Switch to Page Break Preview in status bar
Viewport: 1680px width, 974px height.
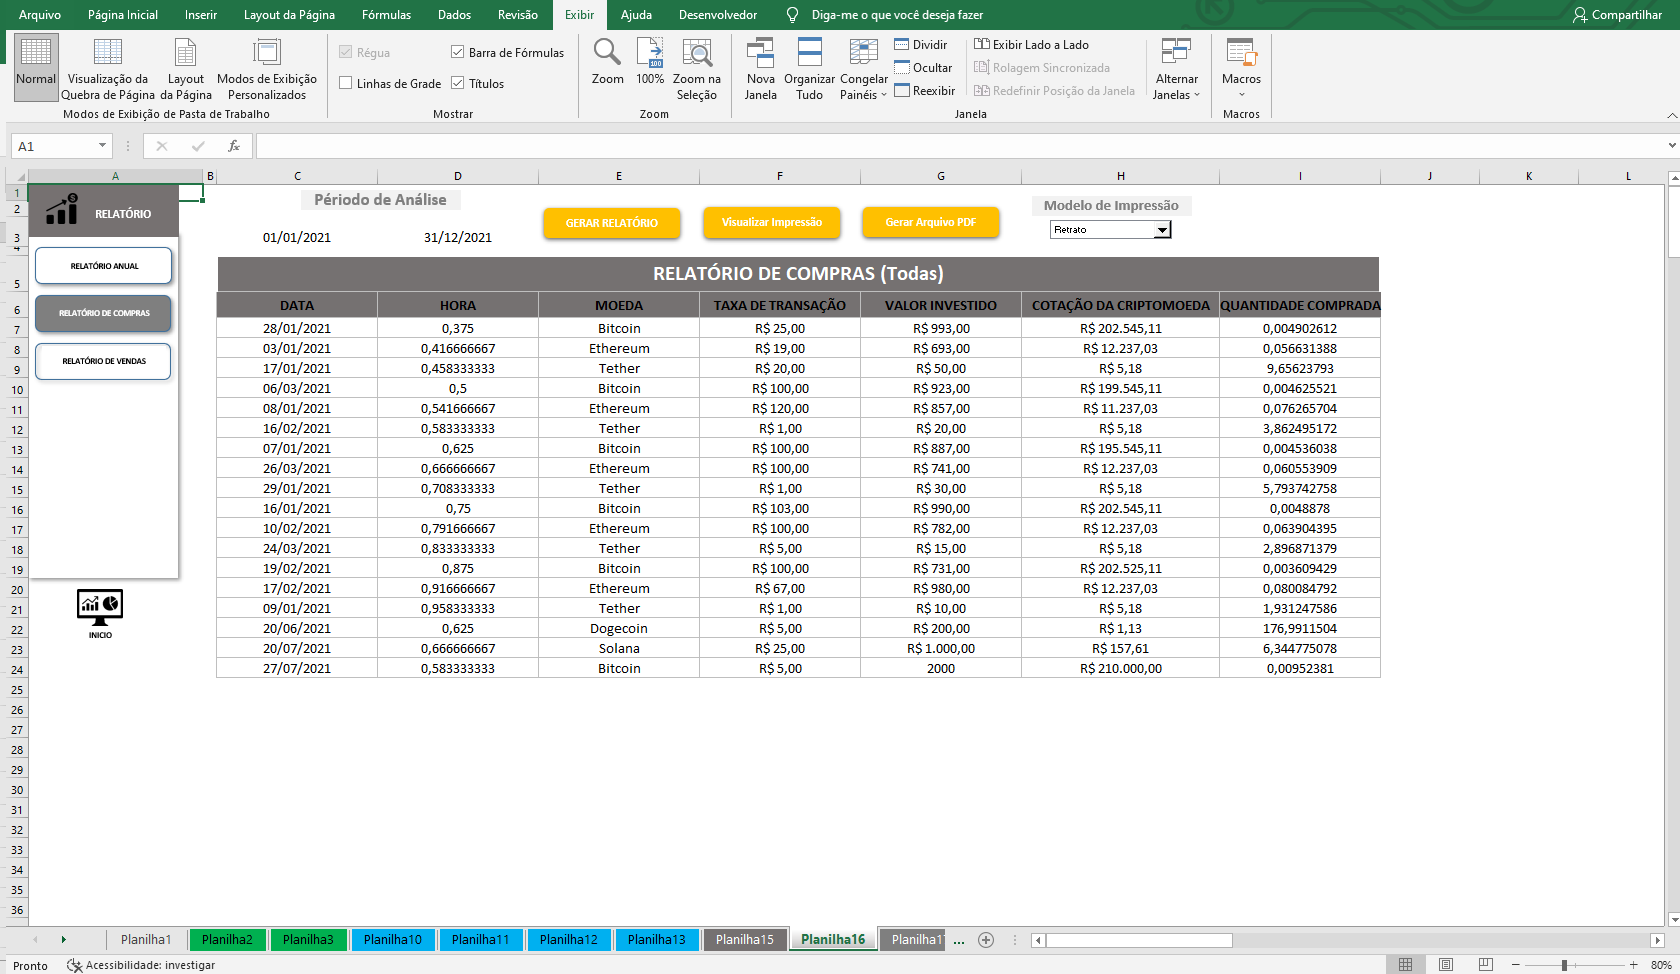tap(1486, 965)
